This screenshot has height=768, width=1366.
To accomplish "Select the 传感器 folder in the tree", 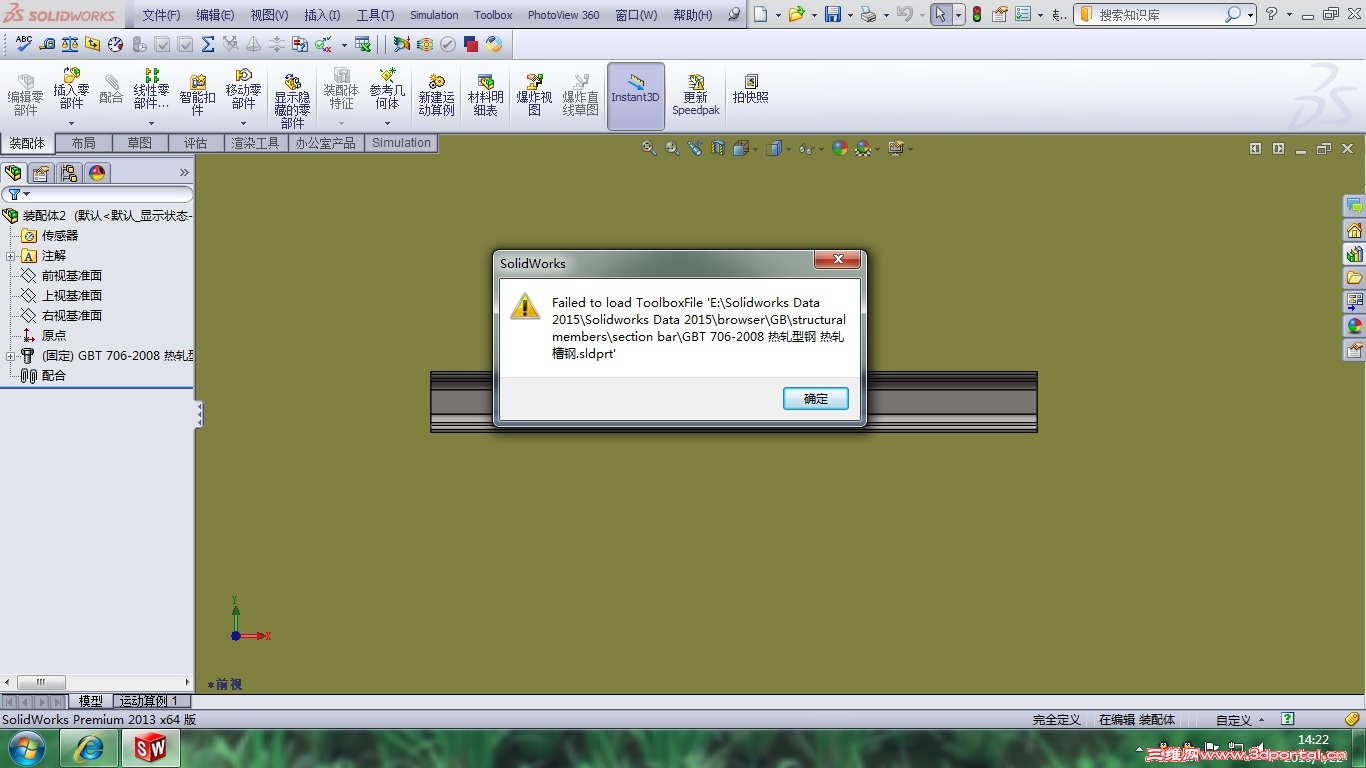I will 59,236.
